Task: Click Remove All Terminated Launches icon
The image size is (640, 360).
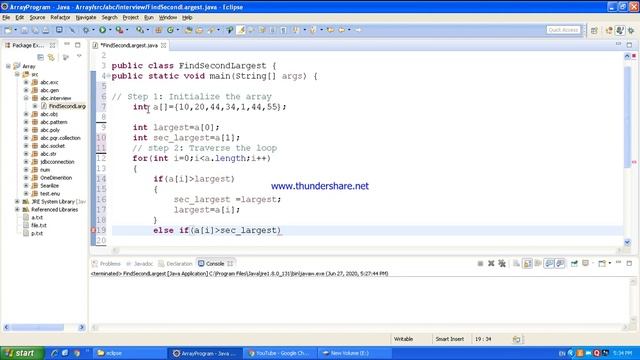Action: pyautogui.click(x=502, y=264)
